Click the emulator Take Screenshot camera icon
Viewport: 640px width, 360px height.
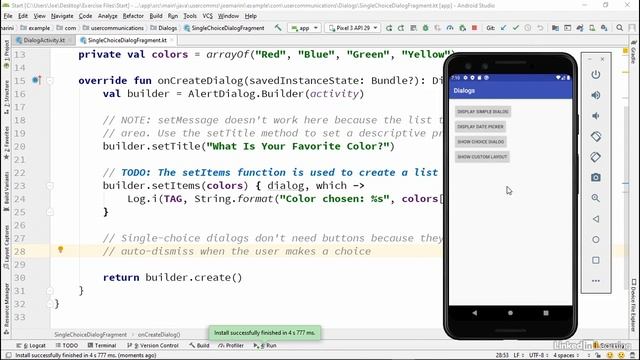pyautogui.click(x=596, y=177)
